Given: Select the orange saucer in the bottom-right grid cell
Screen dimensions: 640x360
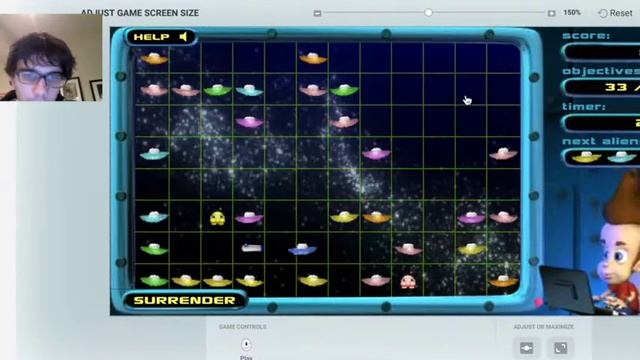Looking at the screenshot, I should (503, 281).
